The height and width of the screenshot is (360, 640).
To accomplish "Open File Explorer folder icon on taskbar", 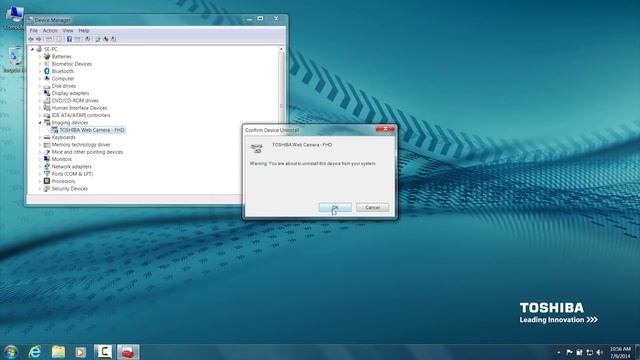I will pos(58,352).
